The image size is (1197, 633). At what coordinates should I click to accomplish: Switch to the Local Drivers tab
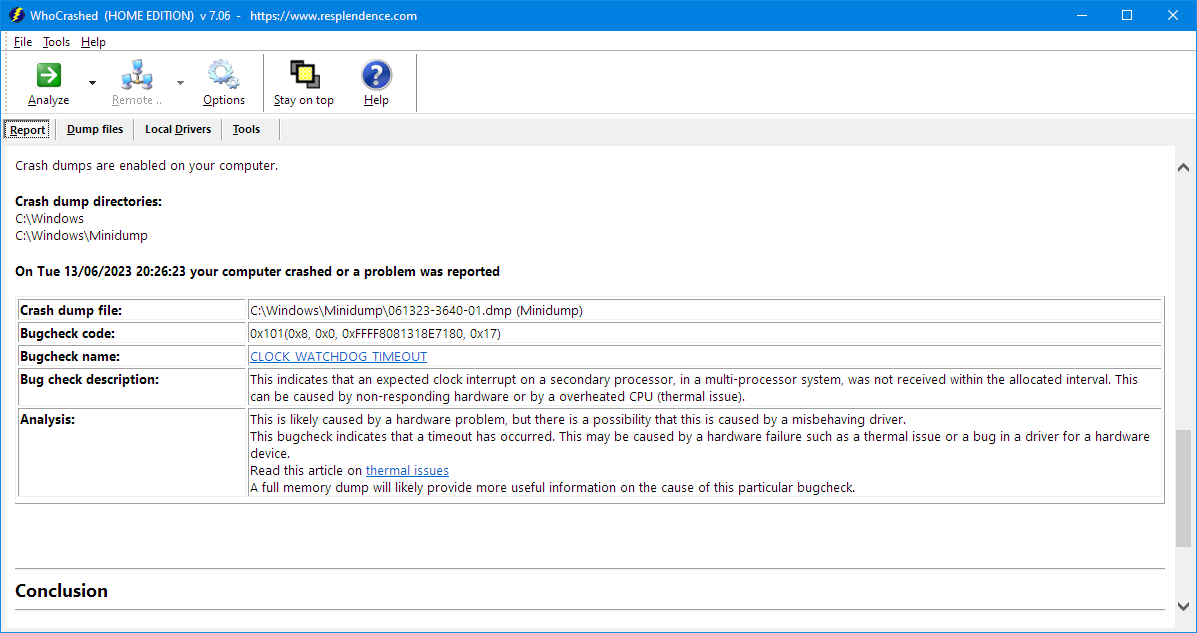pyautogui.click(x=178, y=130)
